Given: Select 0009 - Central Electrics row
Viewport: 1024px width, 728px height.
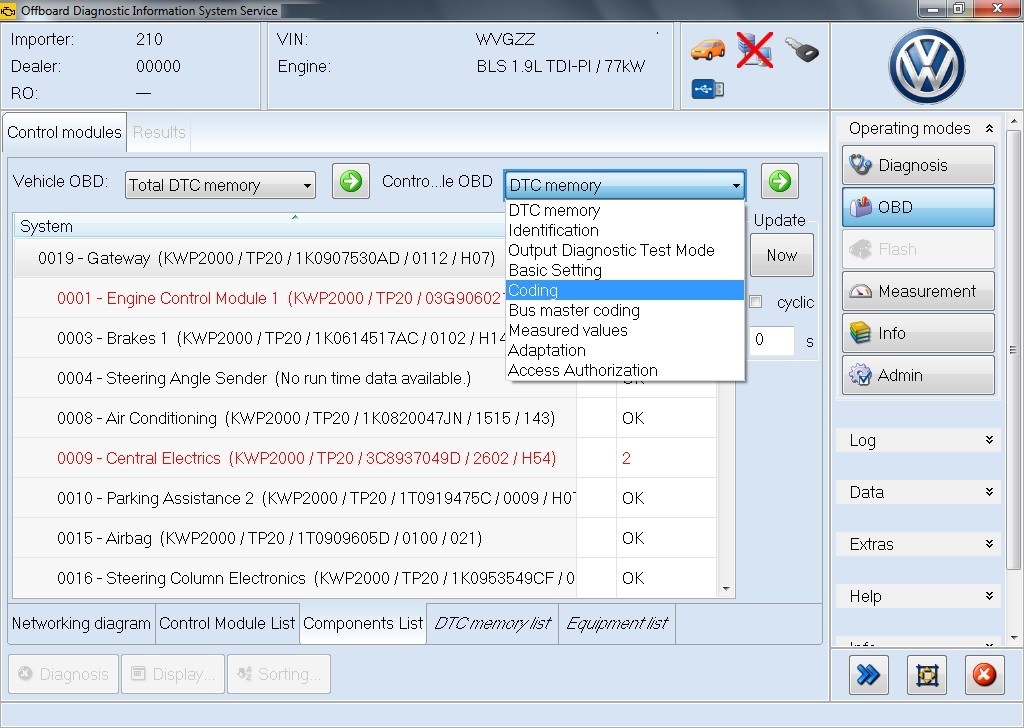Looking at the screenshot, I should [x=365, y=458].
